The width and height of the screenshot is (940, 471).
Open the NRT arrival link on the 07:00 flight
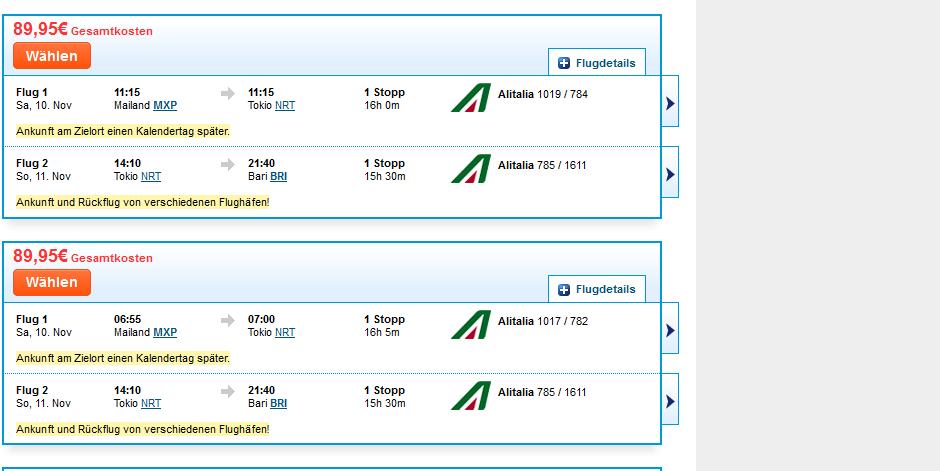tap(285, 333)
